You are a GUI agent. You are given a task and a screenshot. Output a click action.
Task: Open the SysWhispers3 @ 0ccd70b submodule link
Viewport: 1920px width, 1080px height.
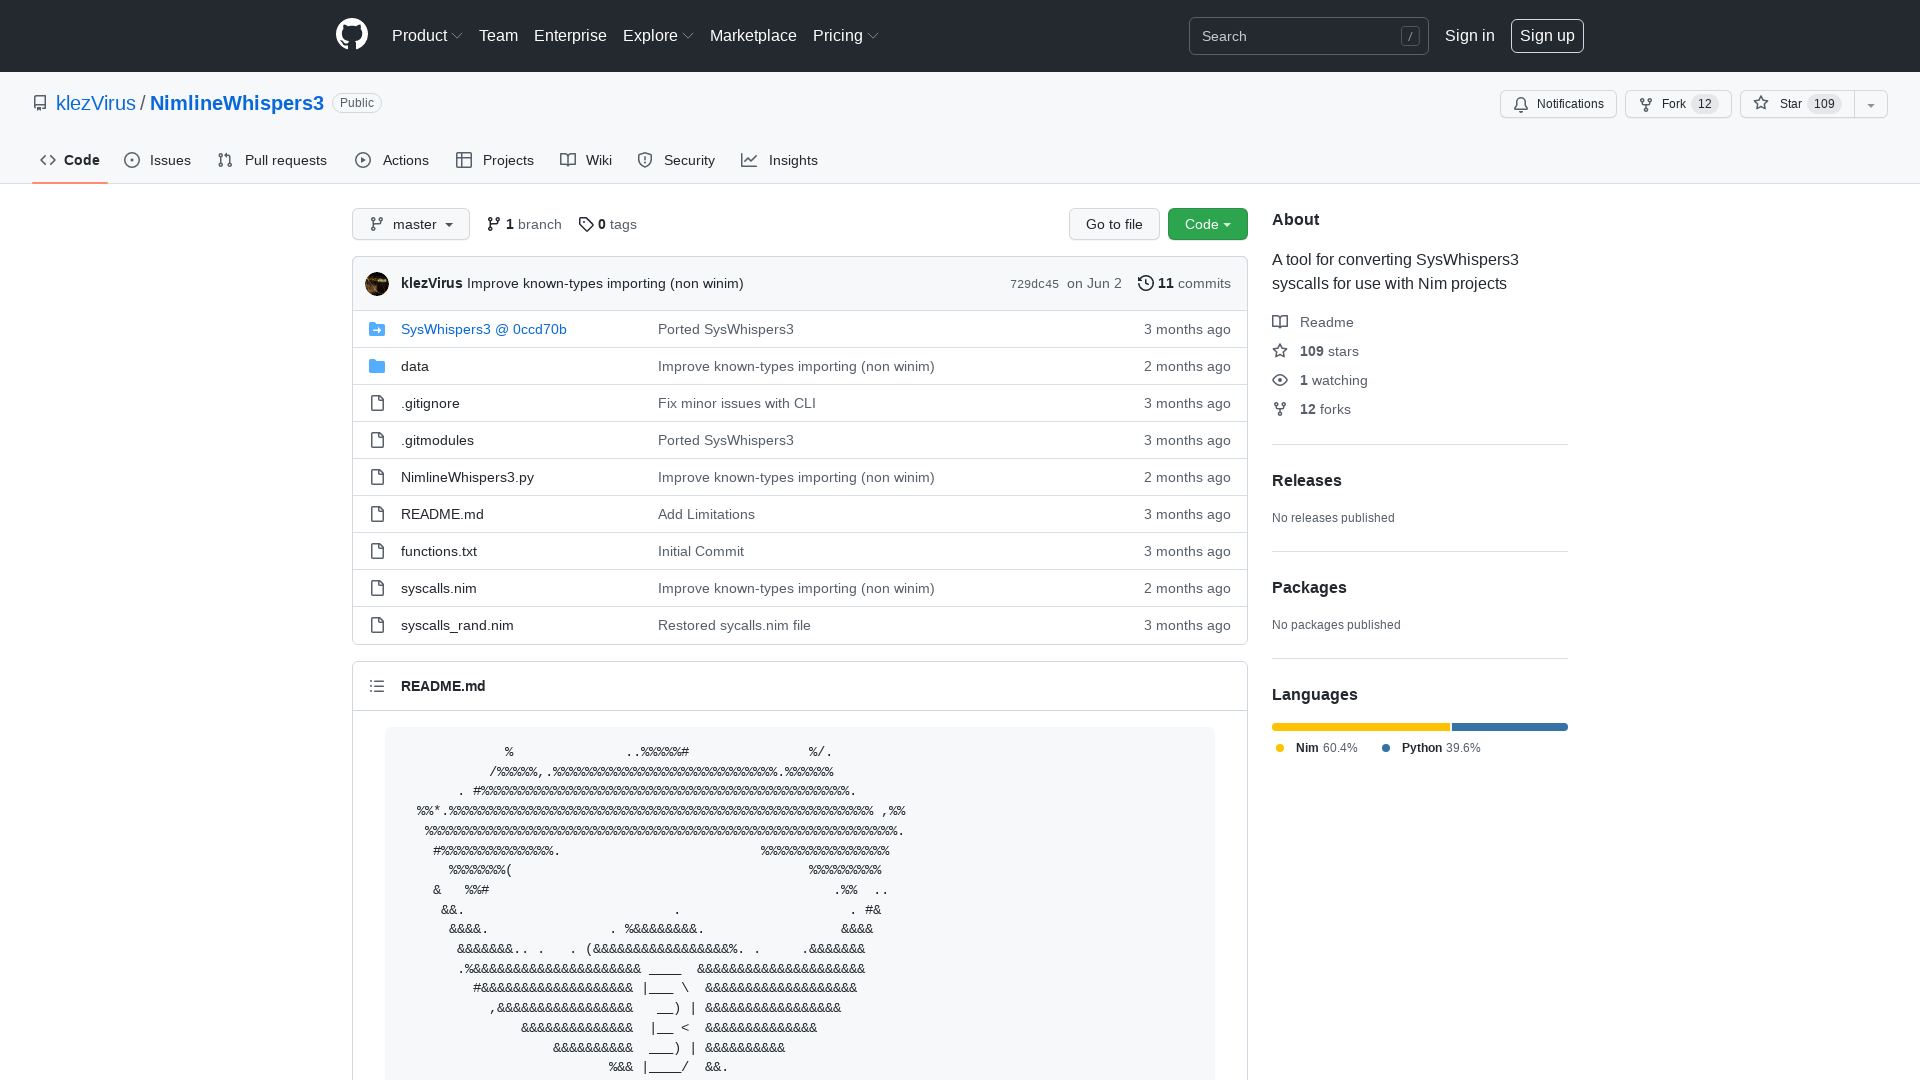pos(484,329)
